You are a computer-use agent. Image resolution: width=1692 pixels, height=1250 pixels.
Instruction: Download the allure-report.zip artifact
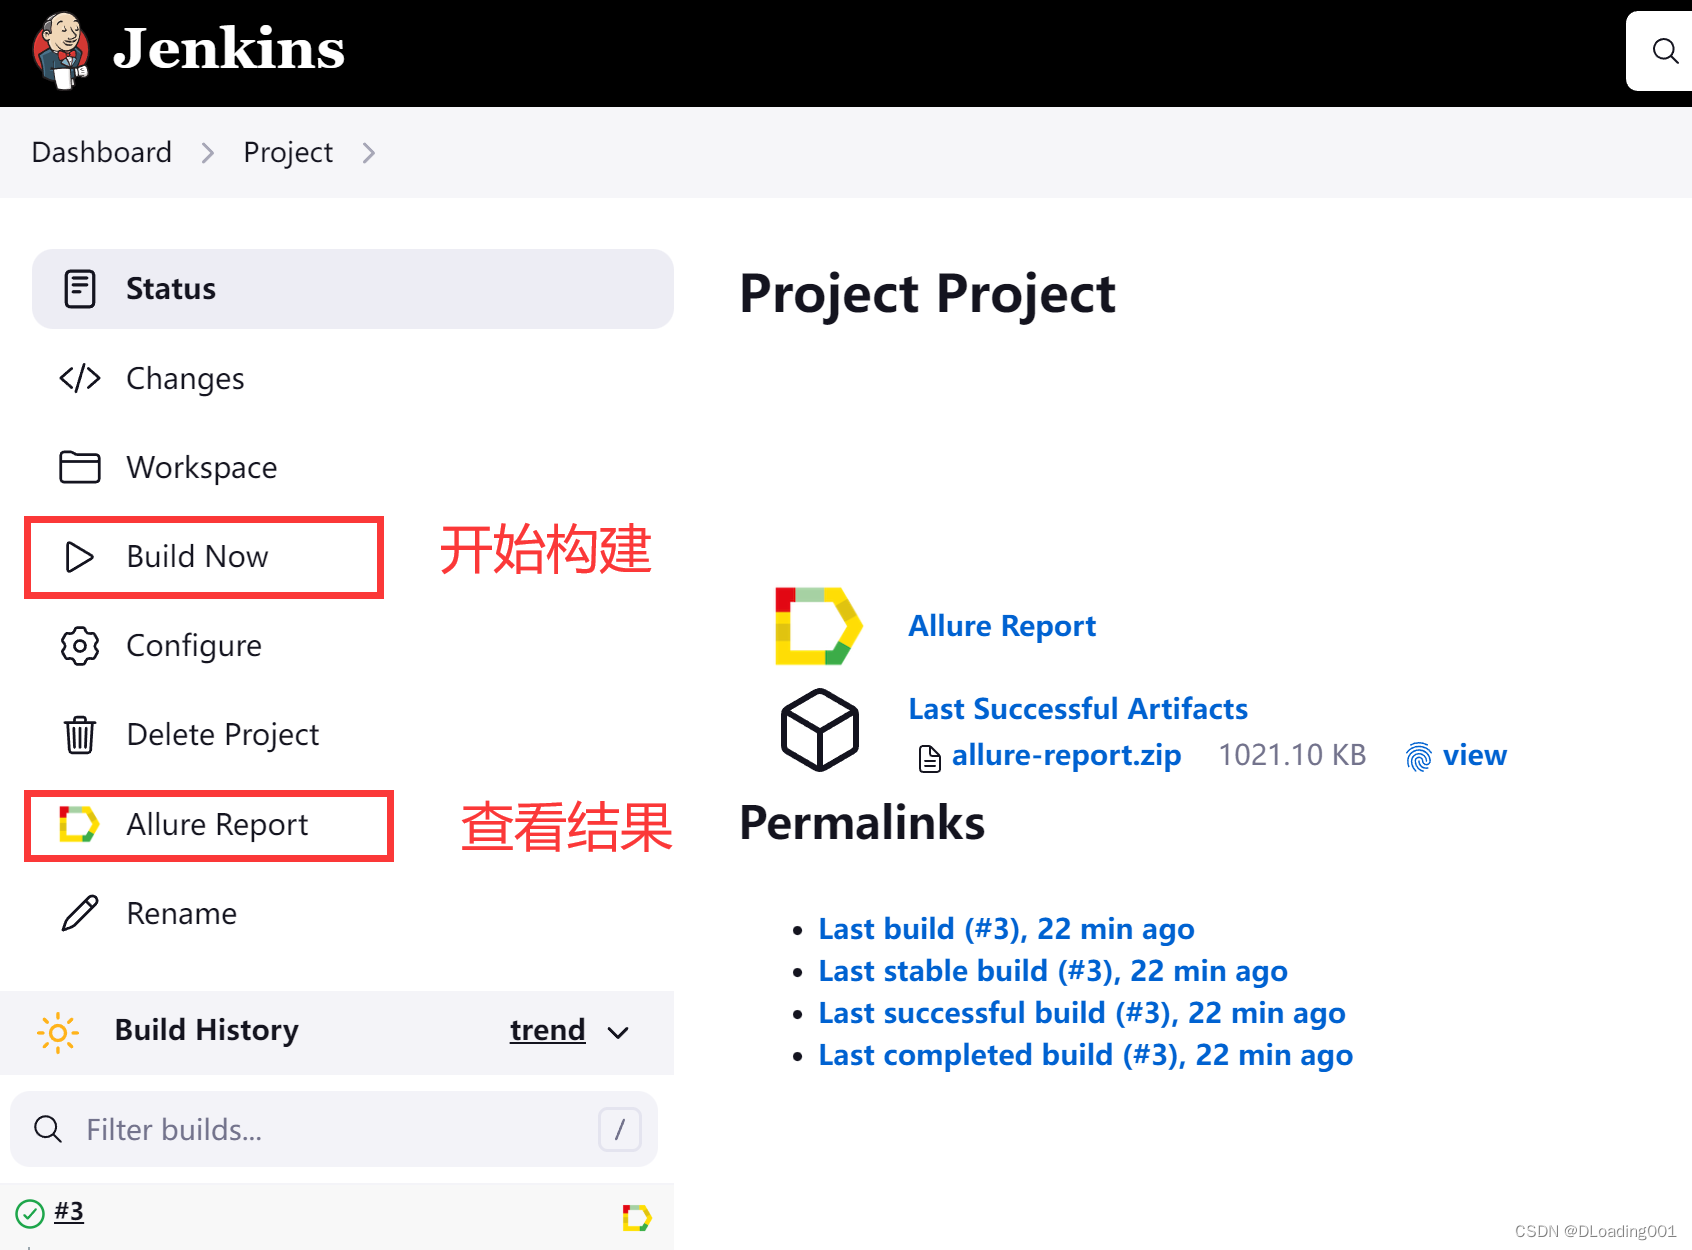coord(1065,755)
